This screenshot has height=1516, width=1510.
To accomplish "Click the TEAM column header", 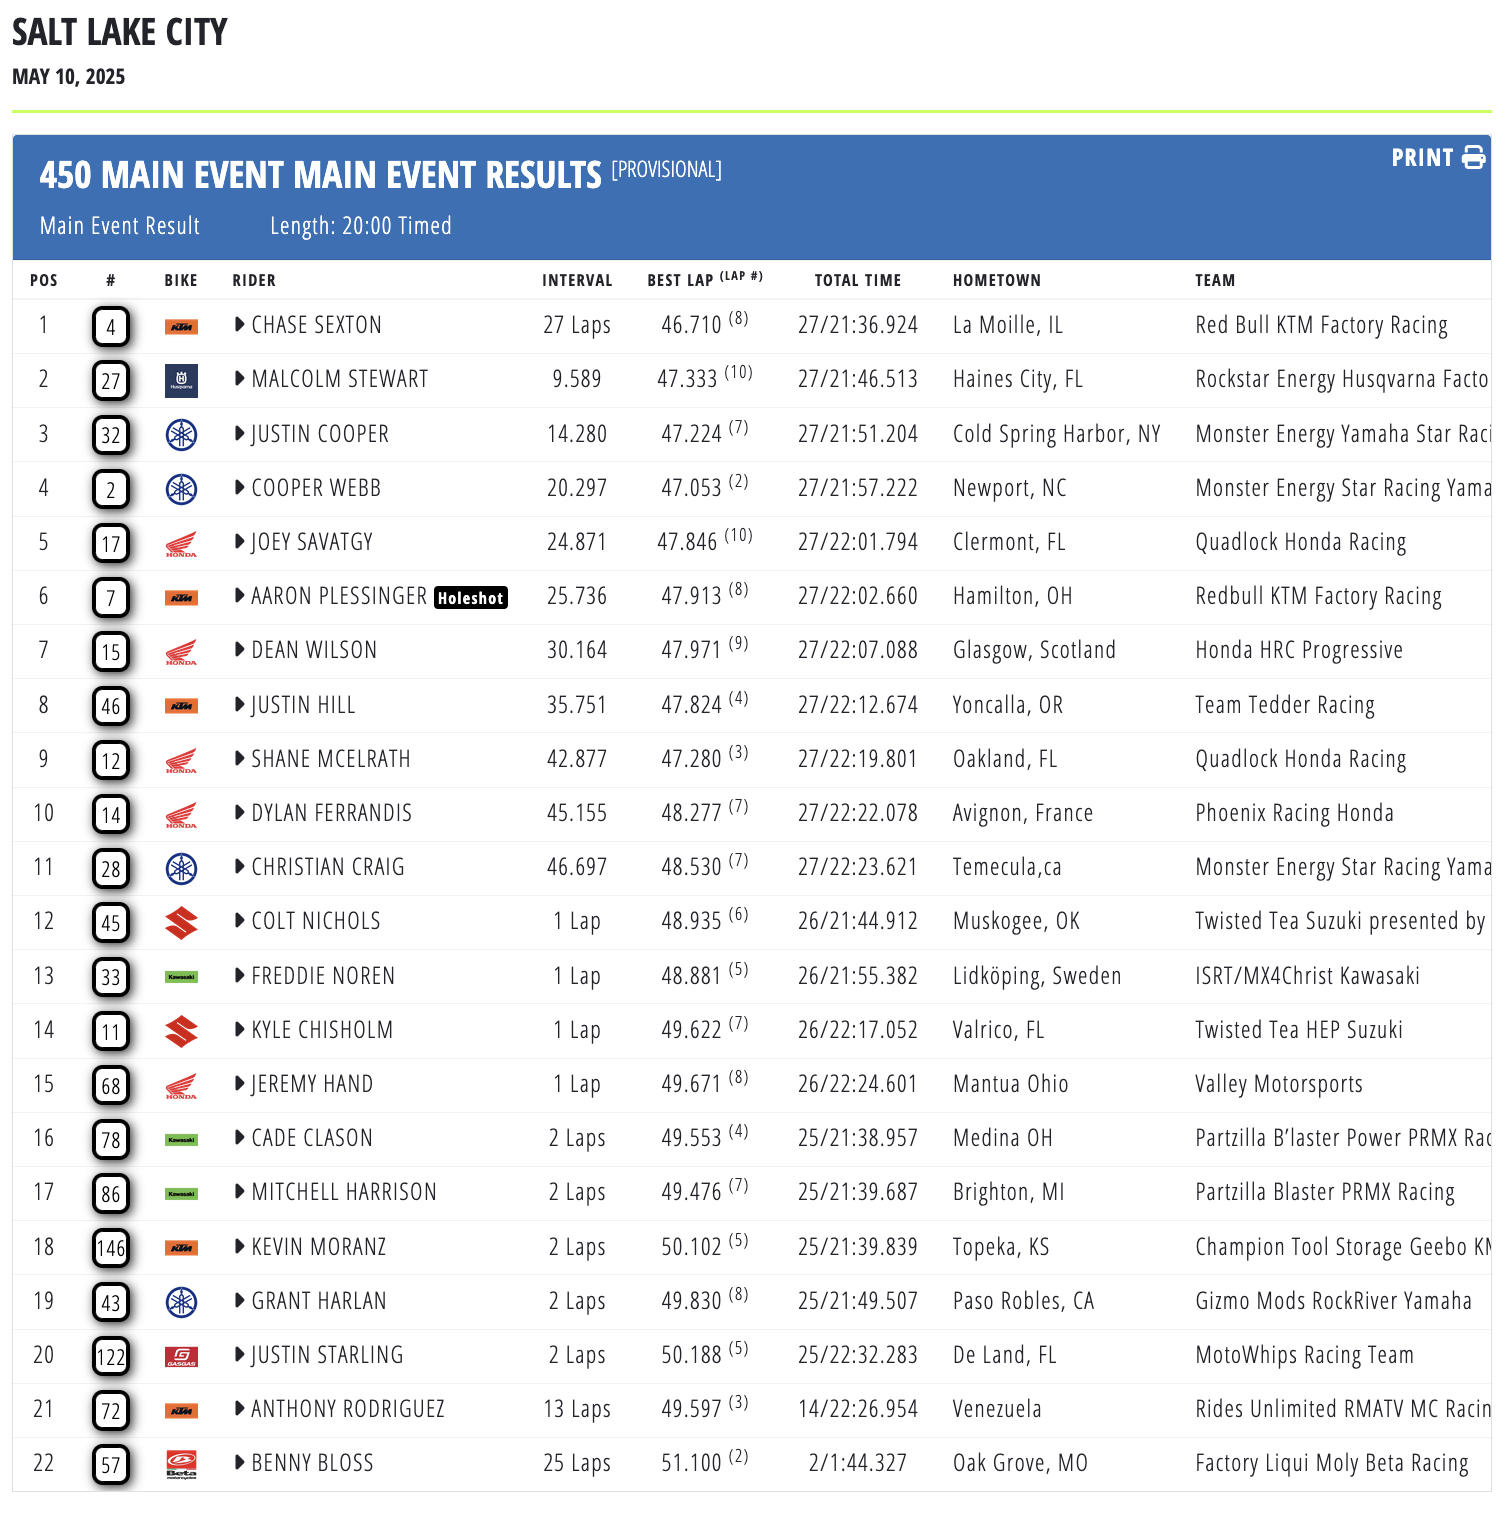I will coord(1215,281).
